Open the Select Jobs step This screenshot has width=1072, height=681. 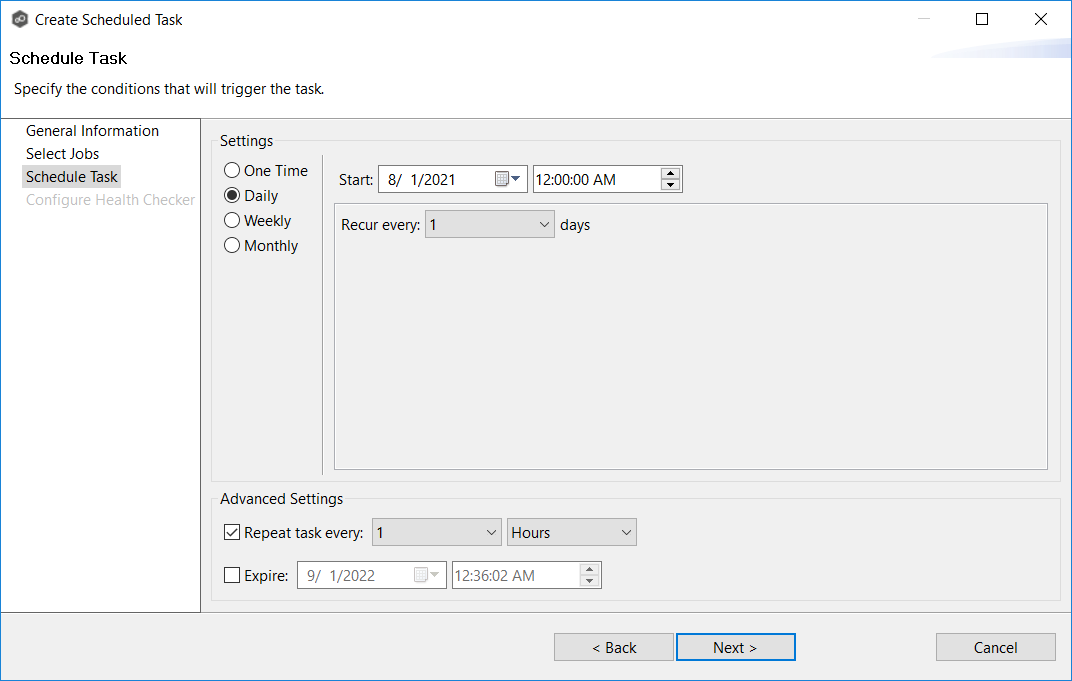click(x=63, y=153)
